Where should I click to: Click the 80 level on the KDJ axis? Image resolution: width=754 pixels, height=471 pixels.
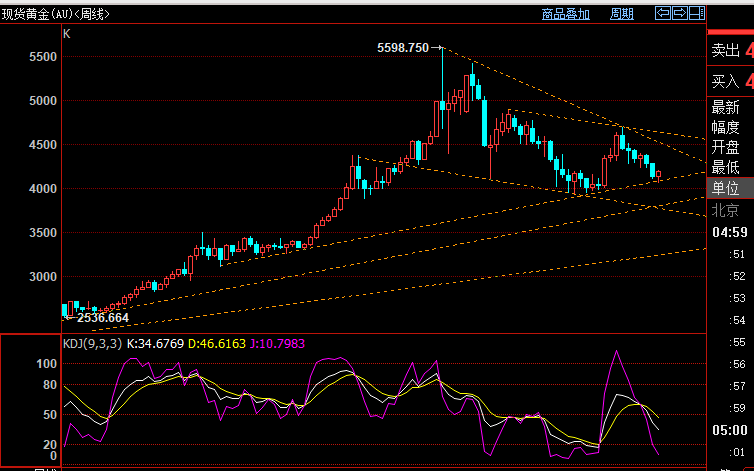(x=50, y=385)
